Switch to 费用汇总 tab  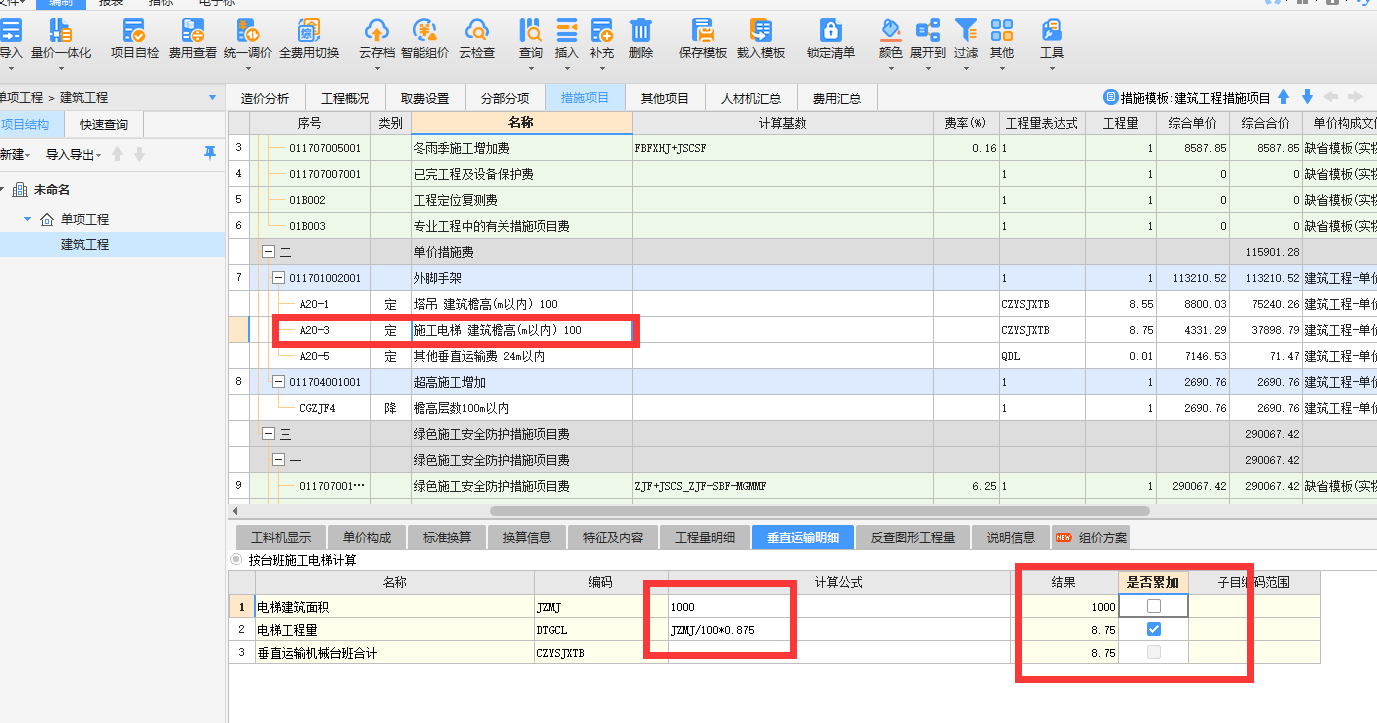click(x=837, y=98)
